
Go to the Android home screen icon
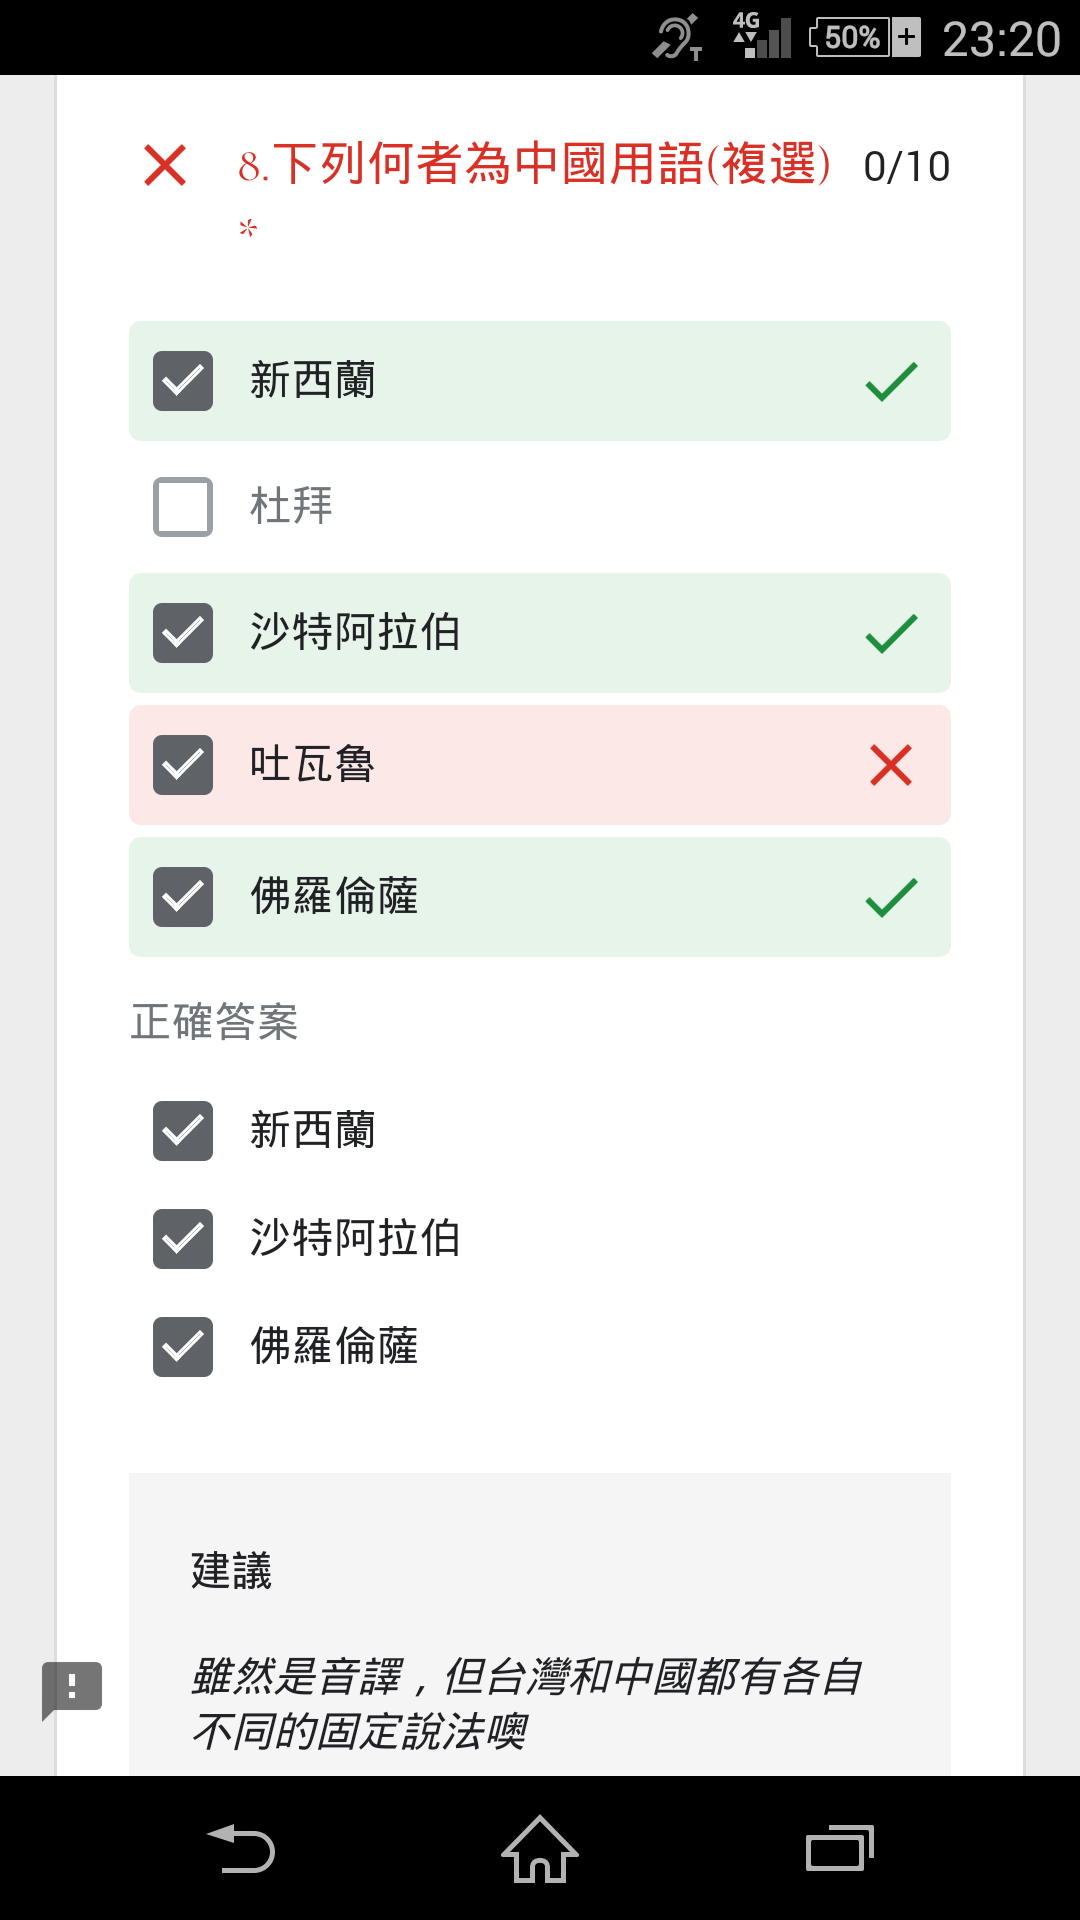[540, 1848]
